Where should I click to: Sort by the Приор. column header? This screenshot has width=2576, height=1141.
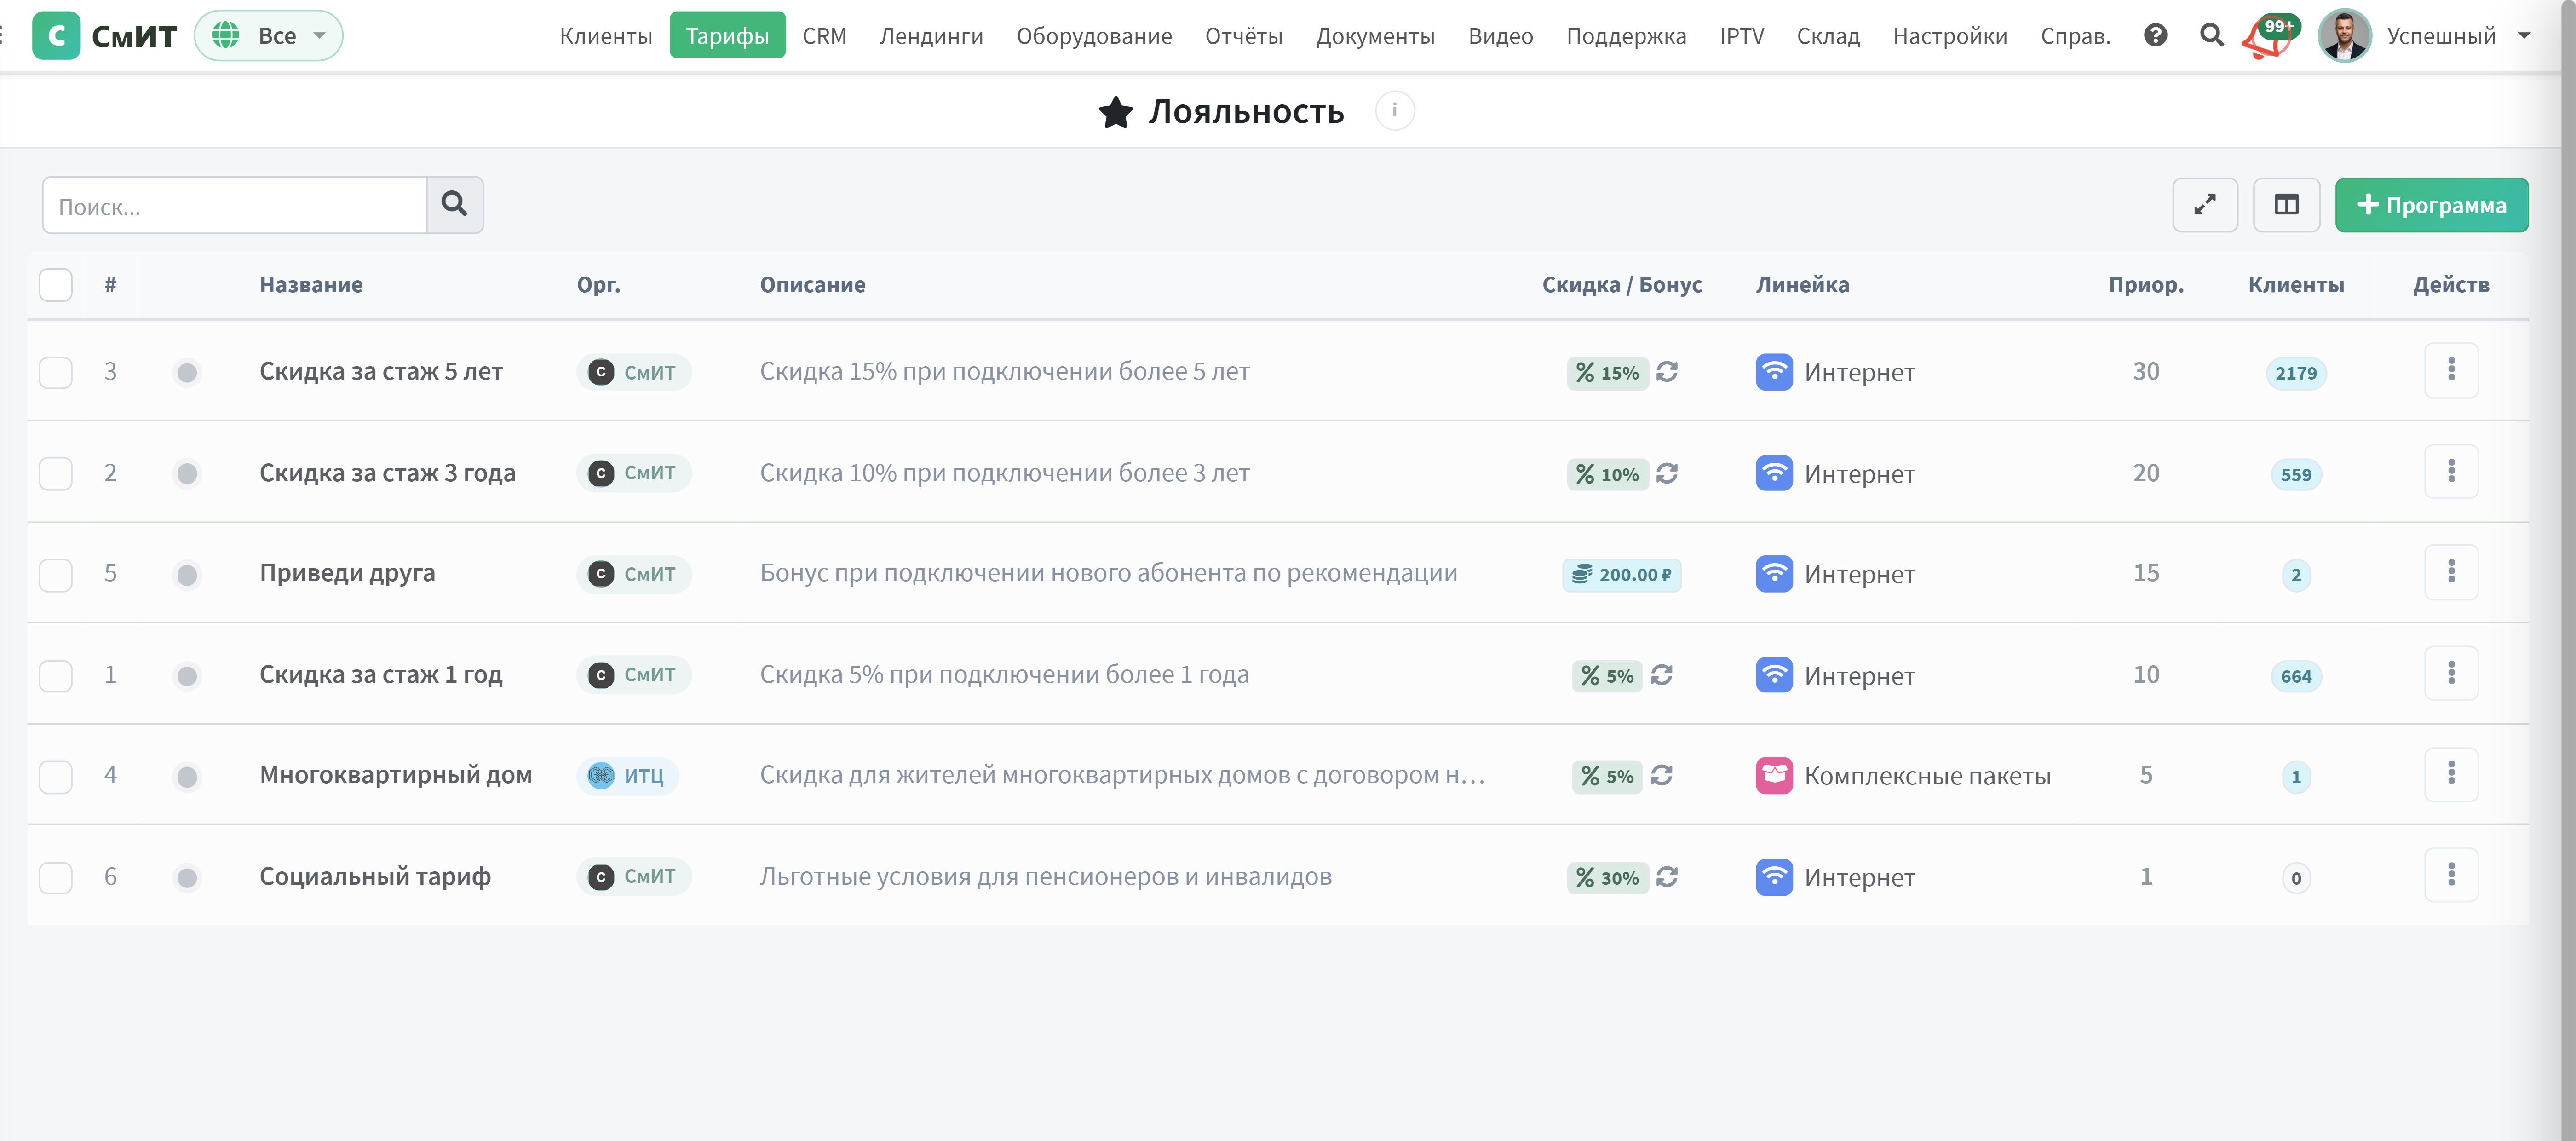pyautogui.click(x=2146, y=285)
